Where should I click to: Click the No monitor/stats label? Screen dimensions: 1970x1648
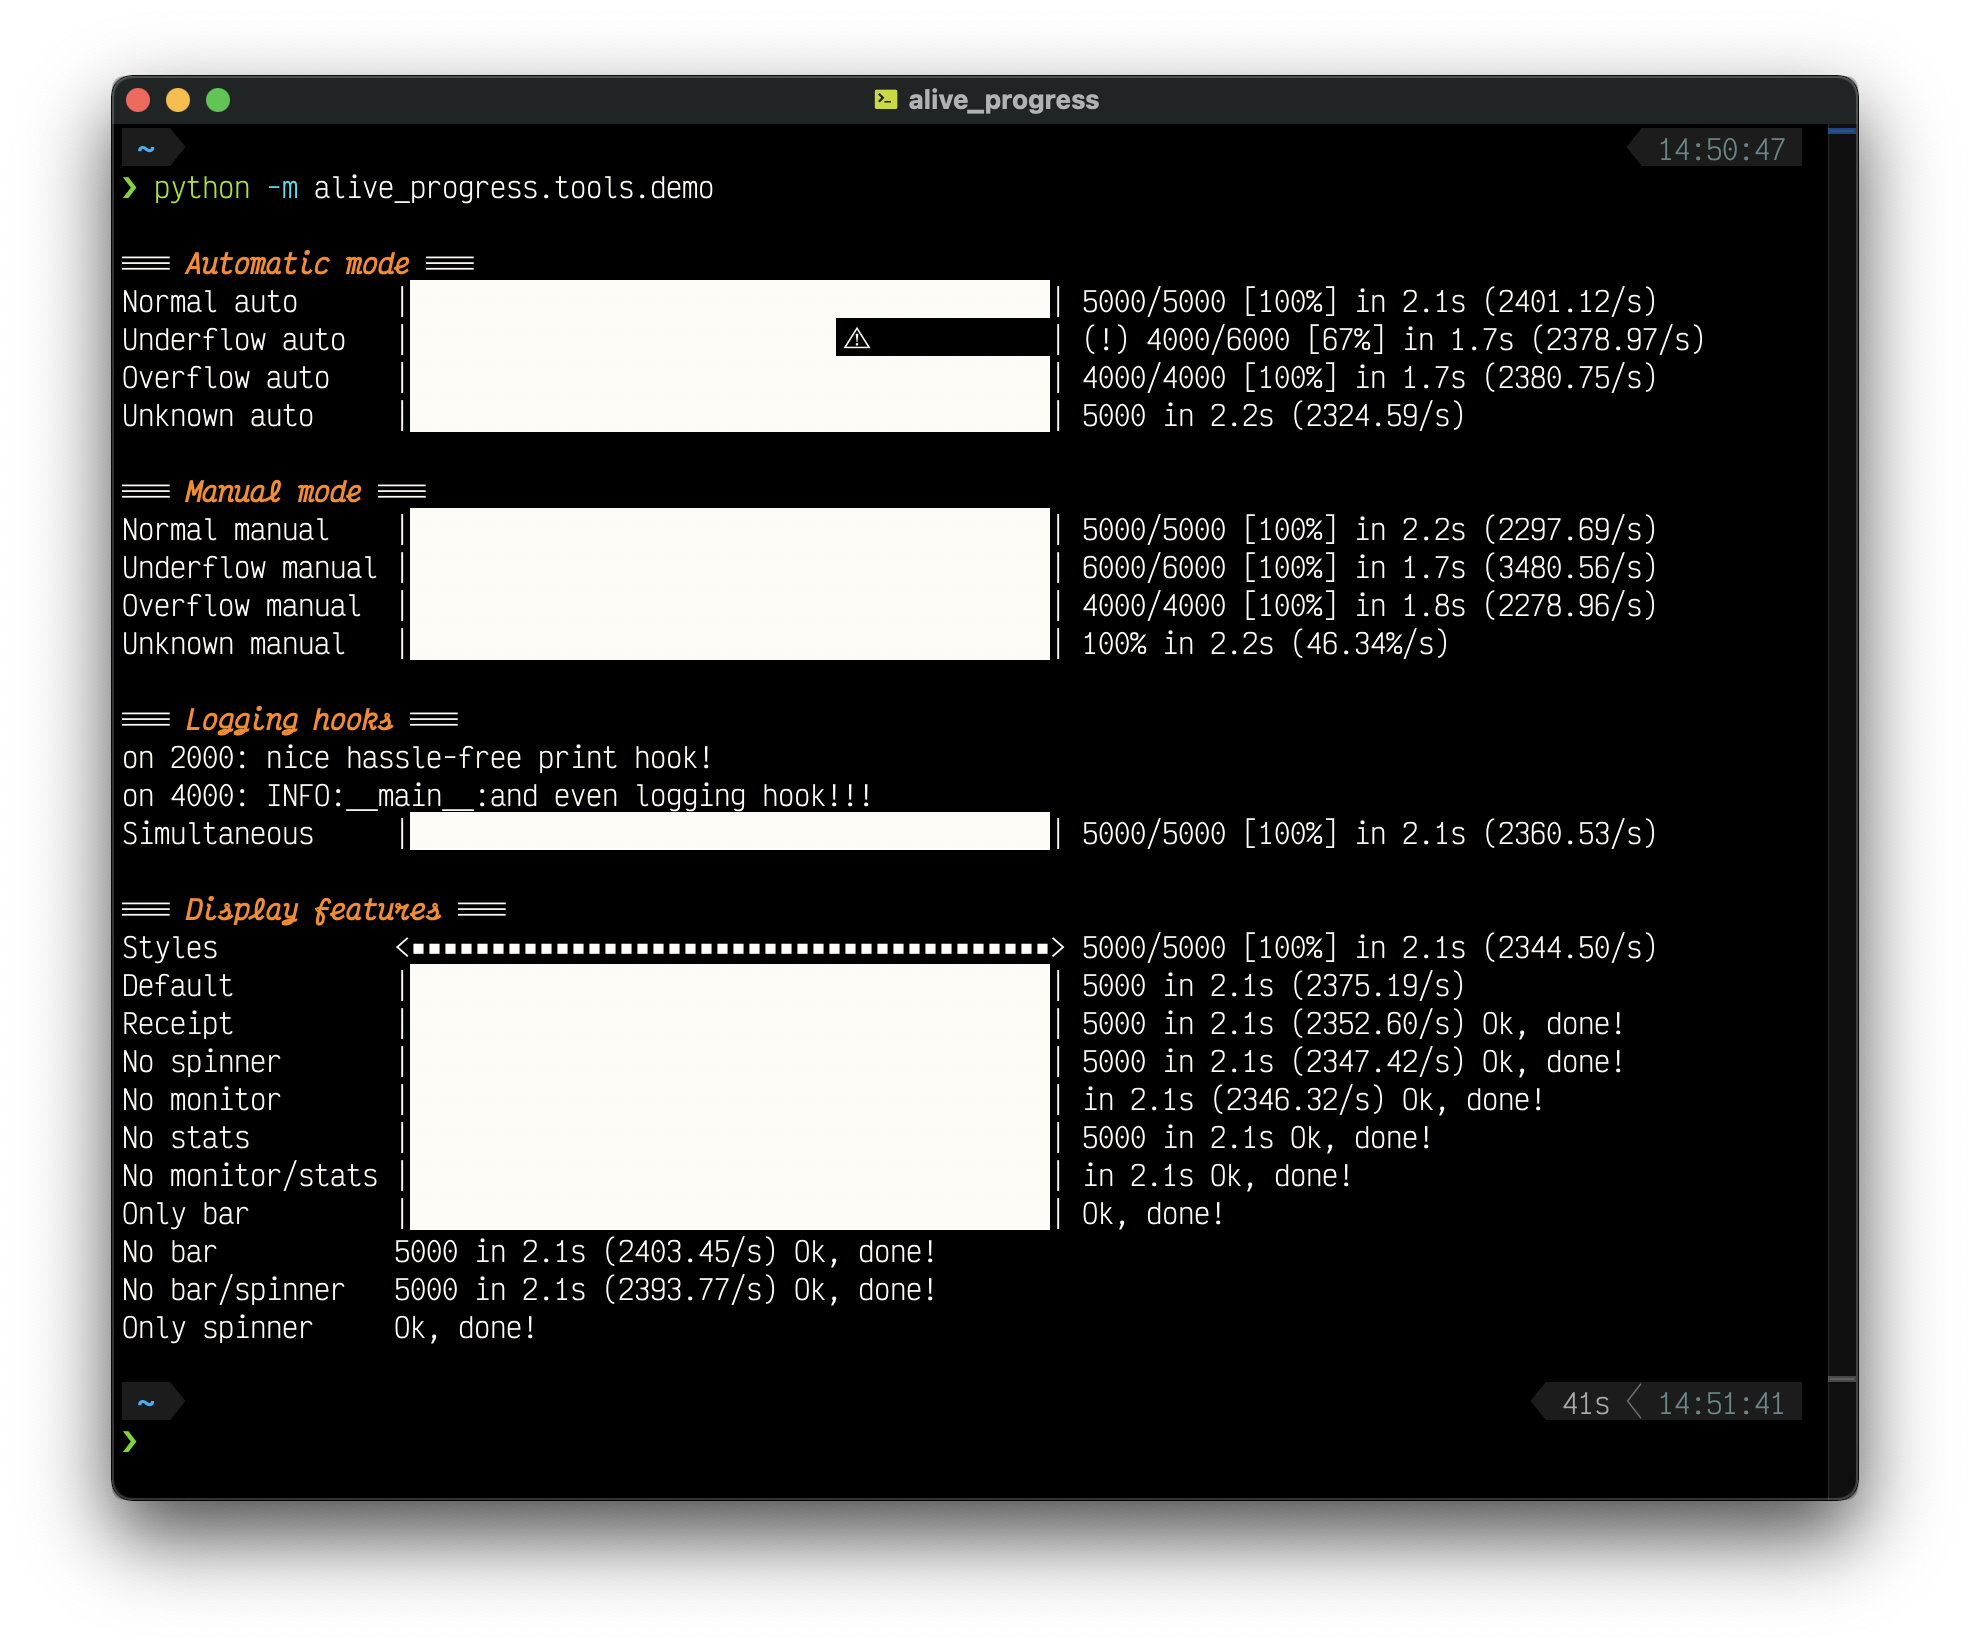(250, 1176)
